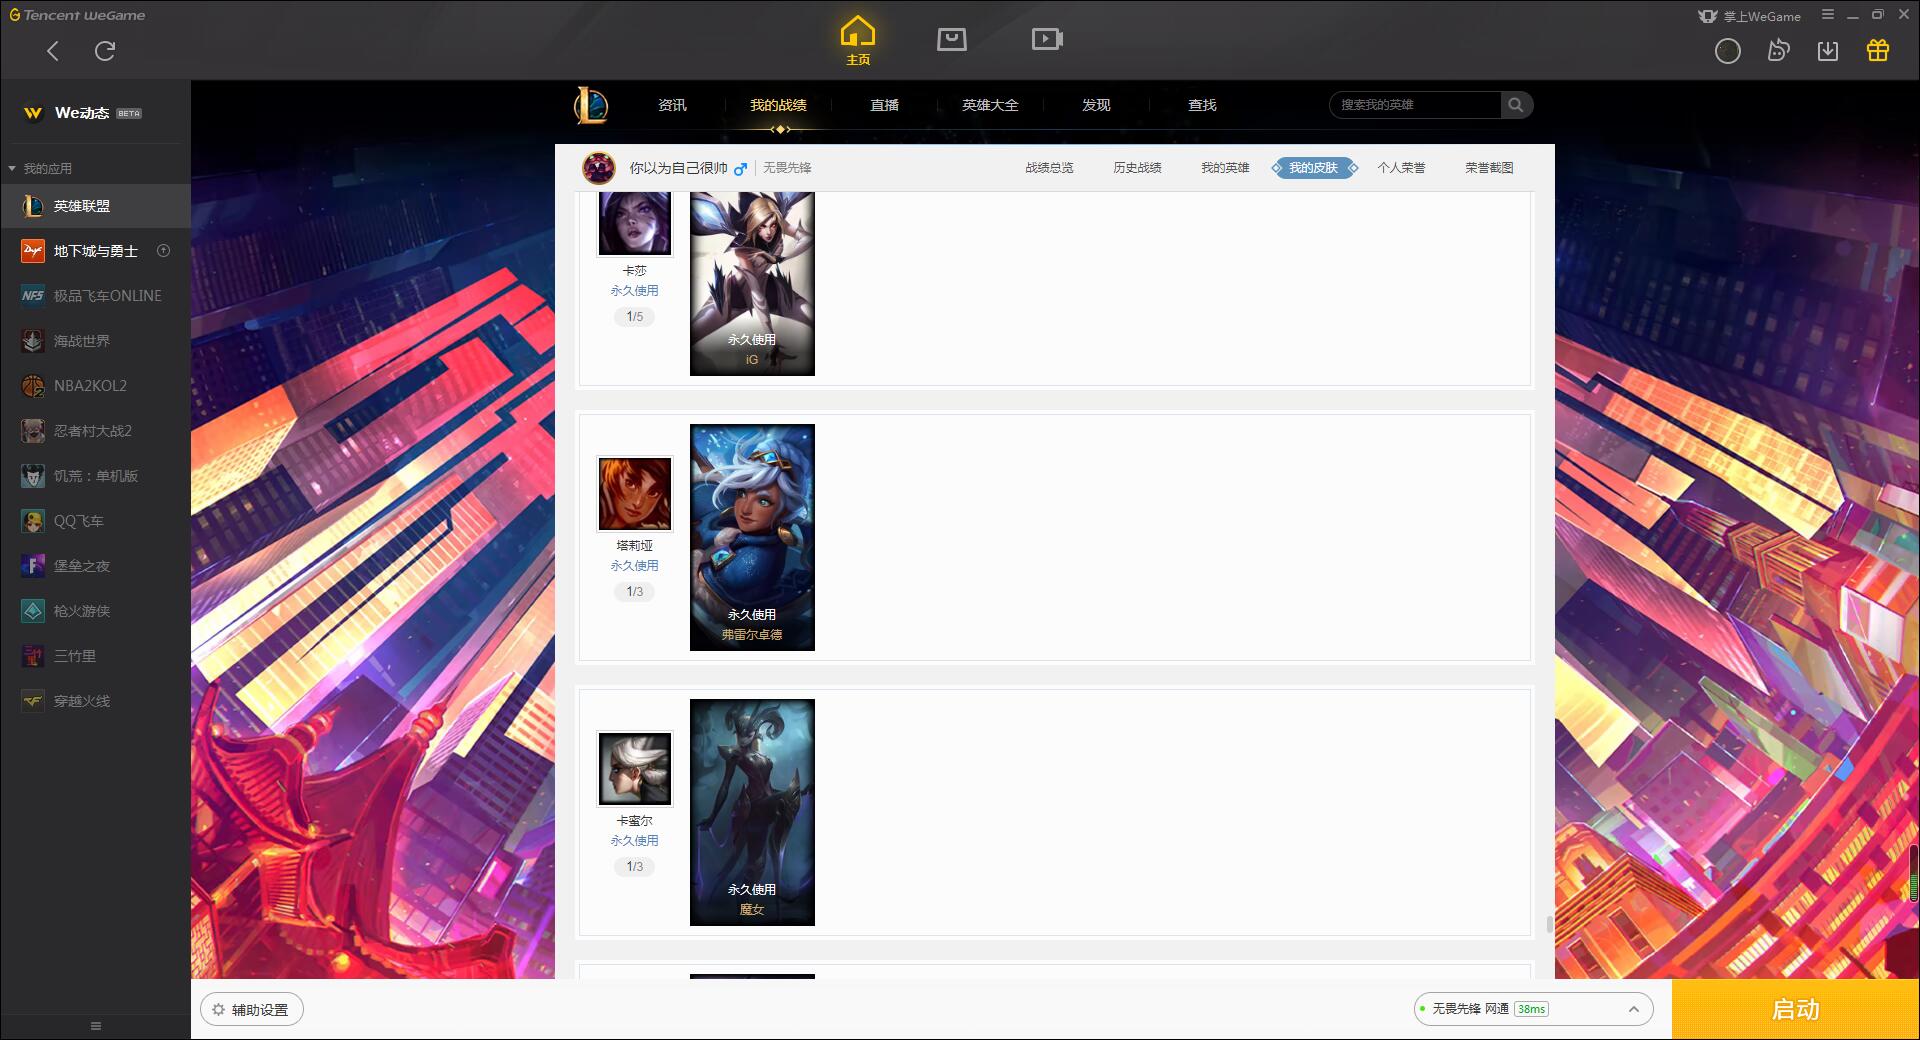The width and height of the screenshot is (1920, 1040).
Task: Click the 搜索我的英雄 search field
Action: pos(1415,105)
